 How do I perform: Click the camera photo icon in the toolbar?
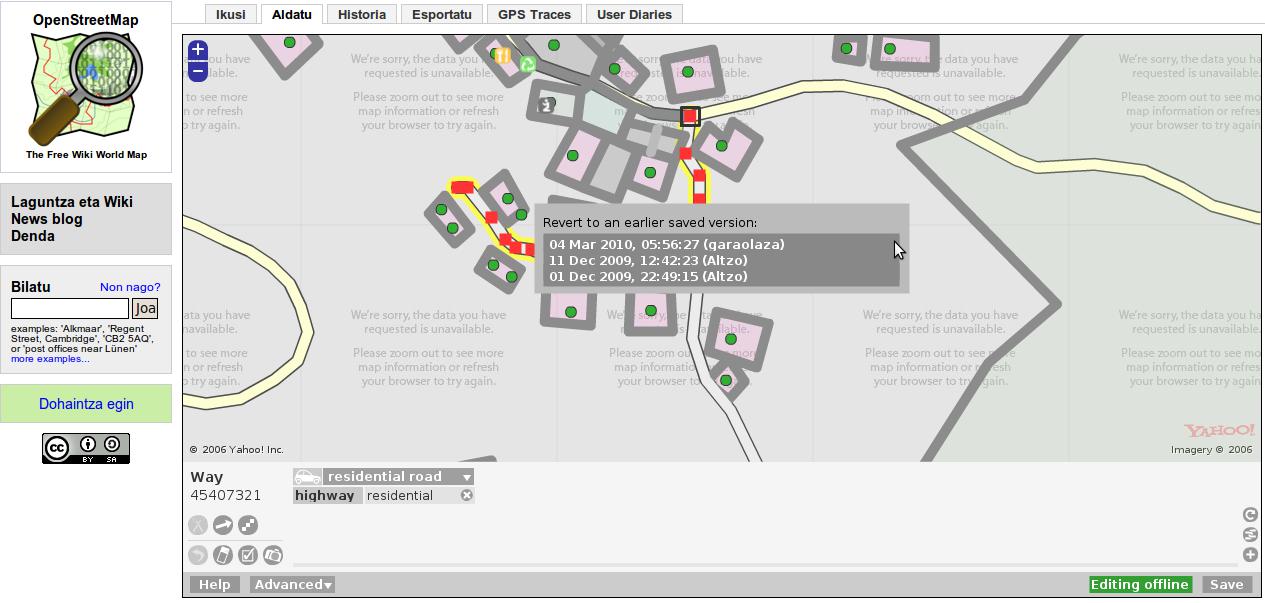pyautogui.click(x=272, y=555)
